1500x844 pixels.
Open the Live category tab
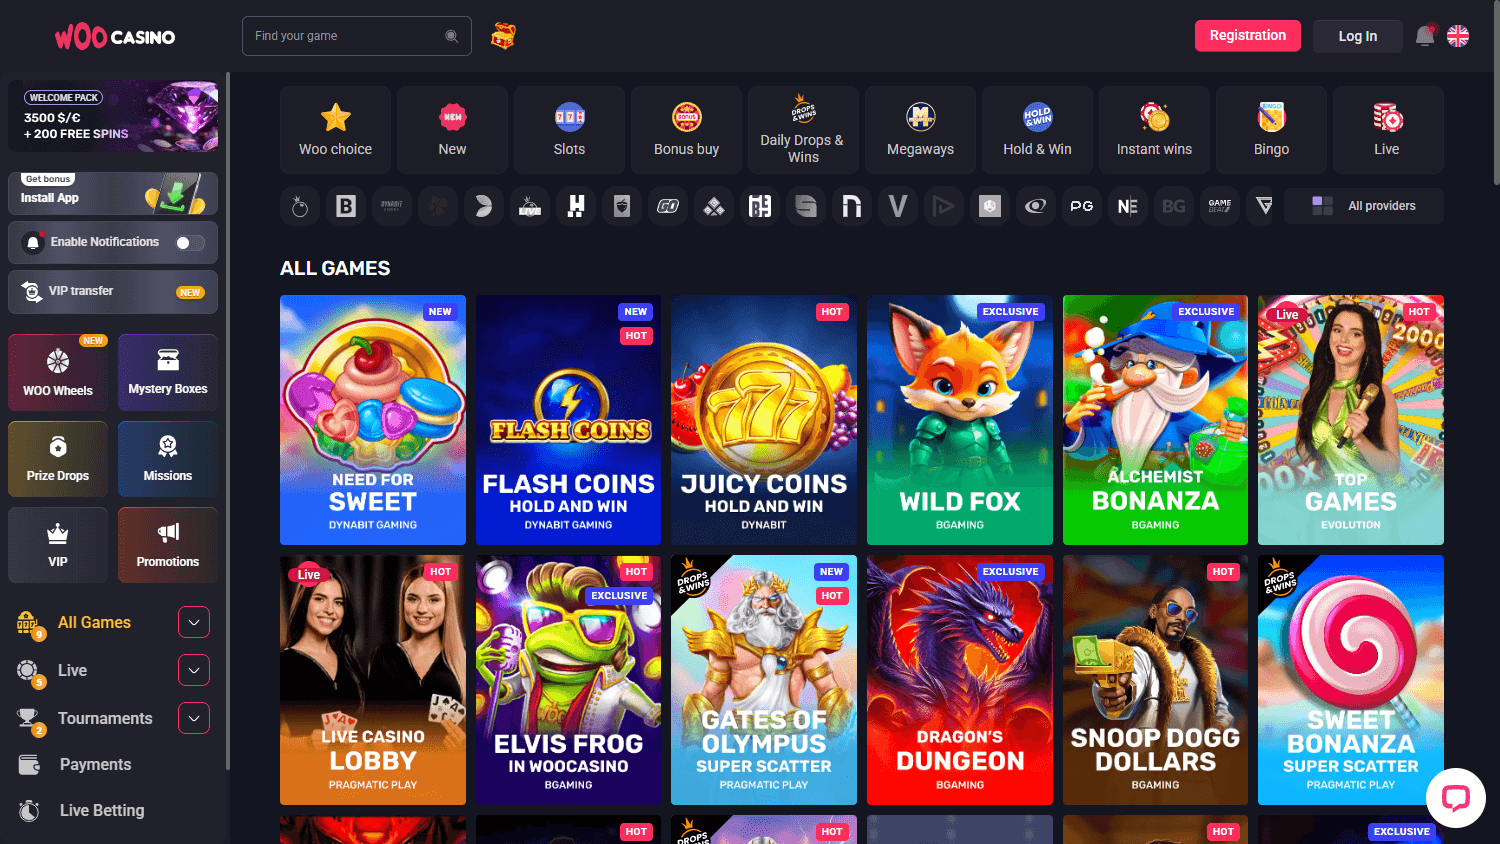(x=1388, y=130)
